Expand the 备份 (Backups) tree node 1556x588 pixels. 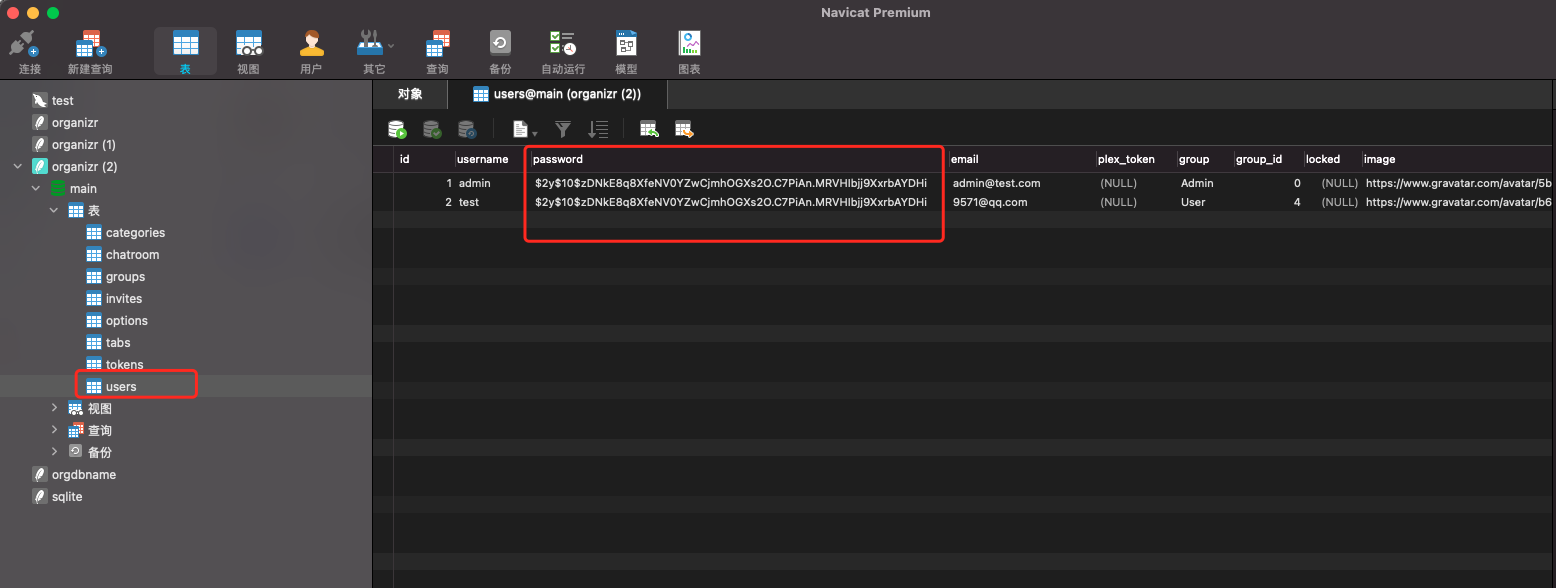55,453
